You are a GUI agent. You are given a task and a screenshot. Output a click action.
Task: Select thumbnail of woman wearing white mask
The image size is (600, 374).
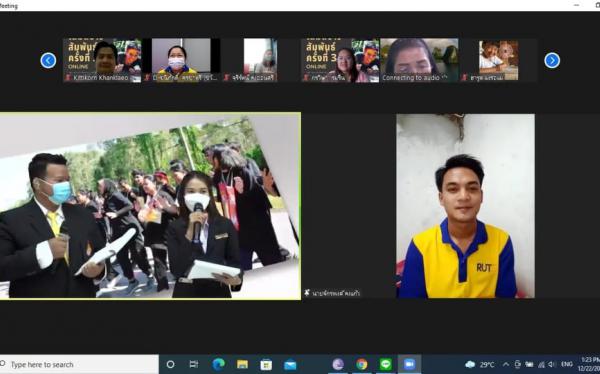pyautogui.click(x=181, y=60)
